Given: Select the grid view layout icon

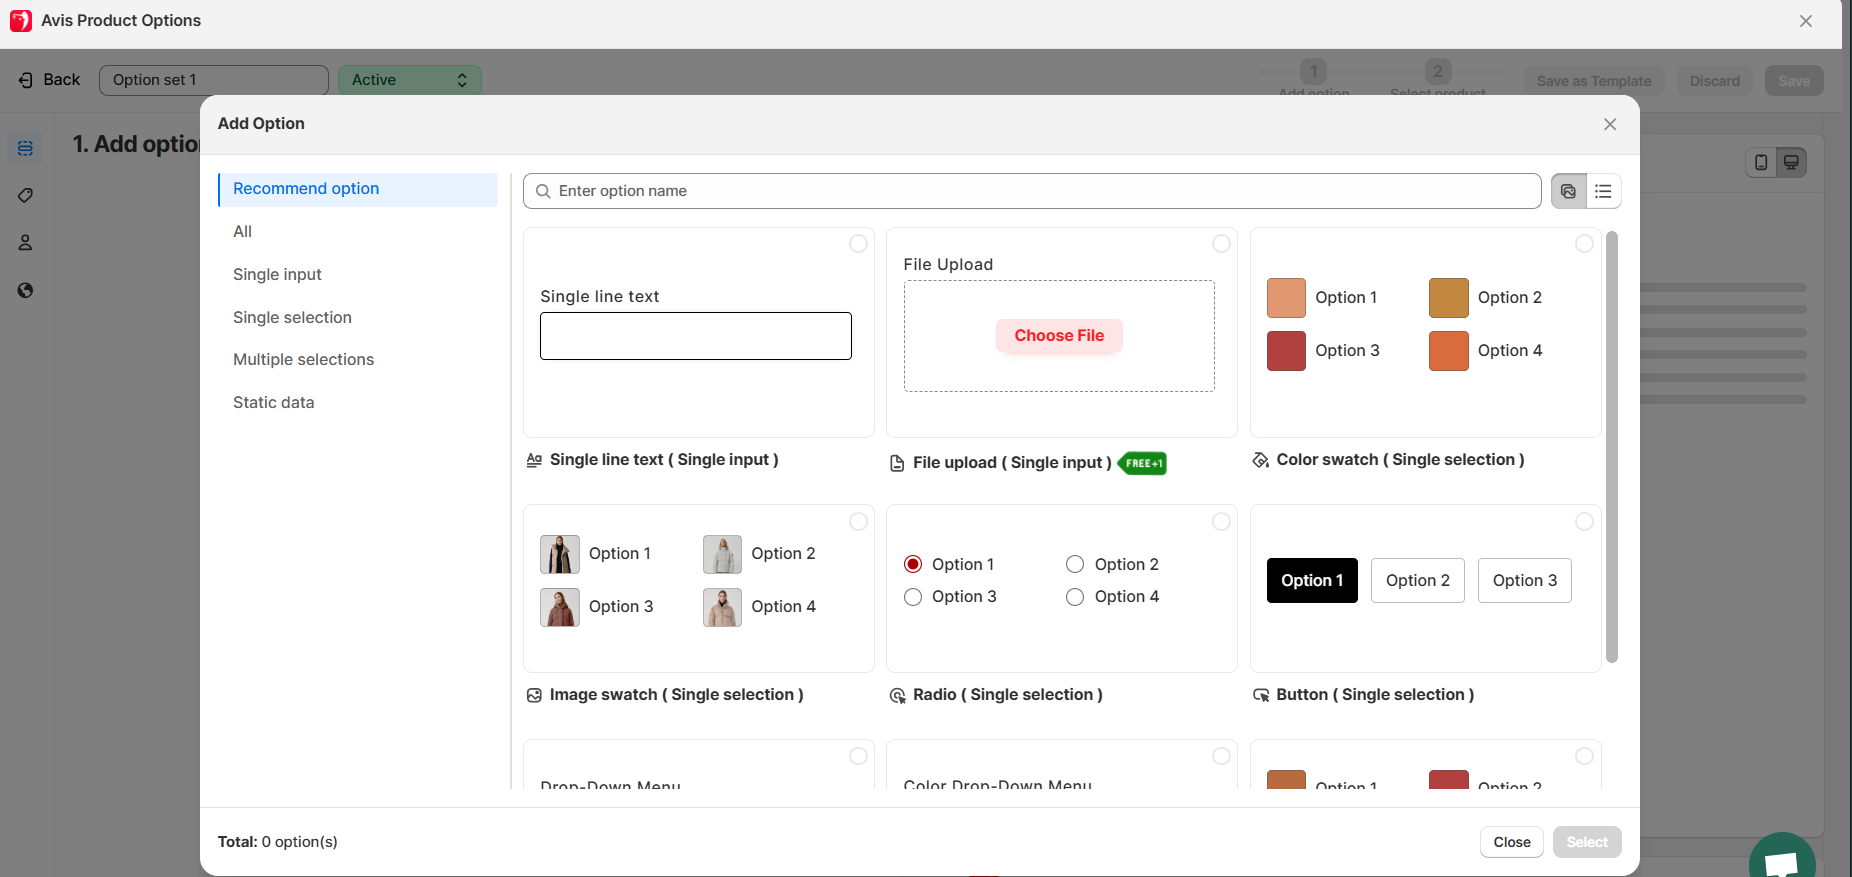Looking at the screenshot, I should pos(1568,191).
